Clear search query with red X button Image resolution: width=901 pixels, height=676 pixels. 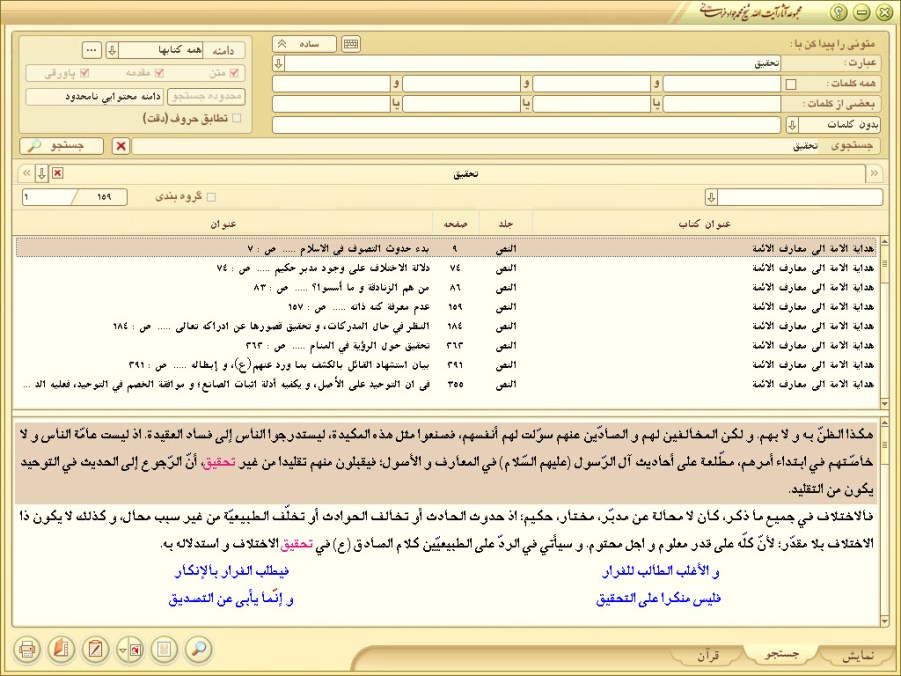[x=121, y=146]
